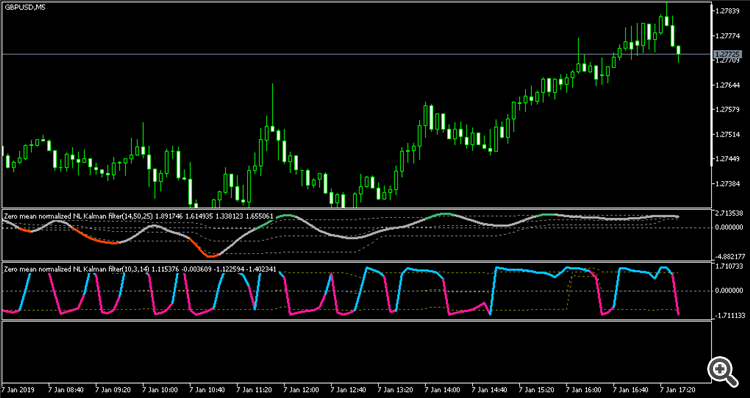This screenshot has height=398, width=750.
Task: Click the 7 Jan 10:40 time label
Action: click(x=207, y=390)
